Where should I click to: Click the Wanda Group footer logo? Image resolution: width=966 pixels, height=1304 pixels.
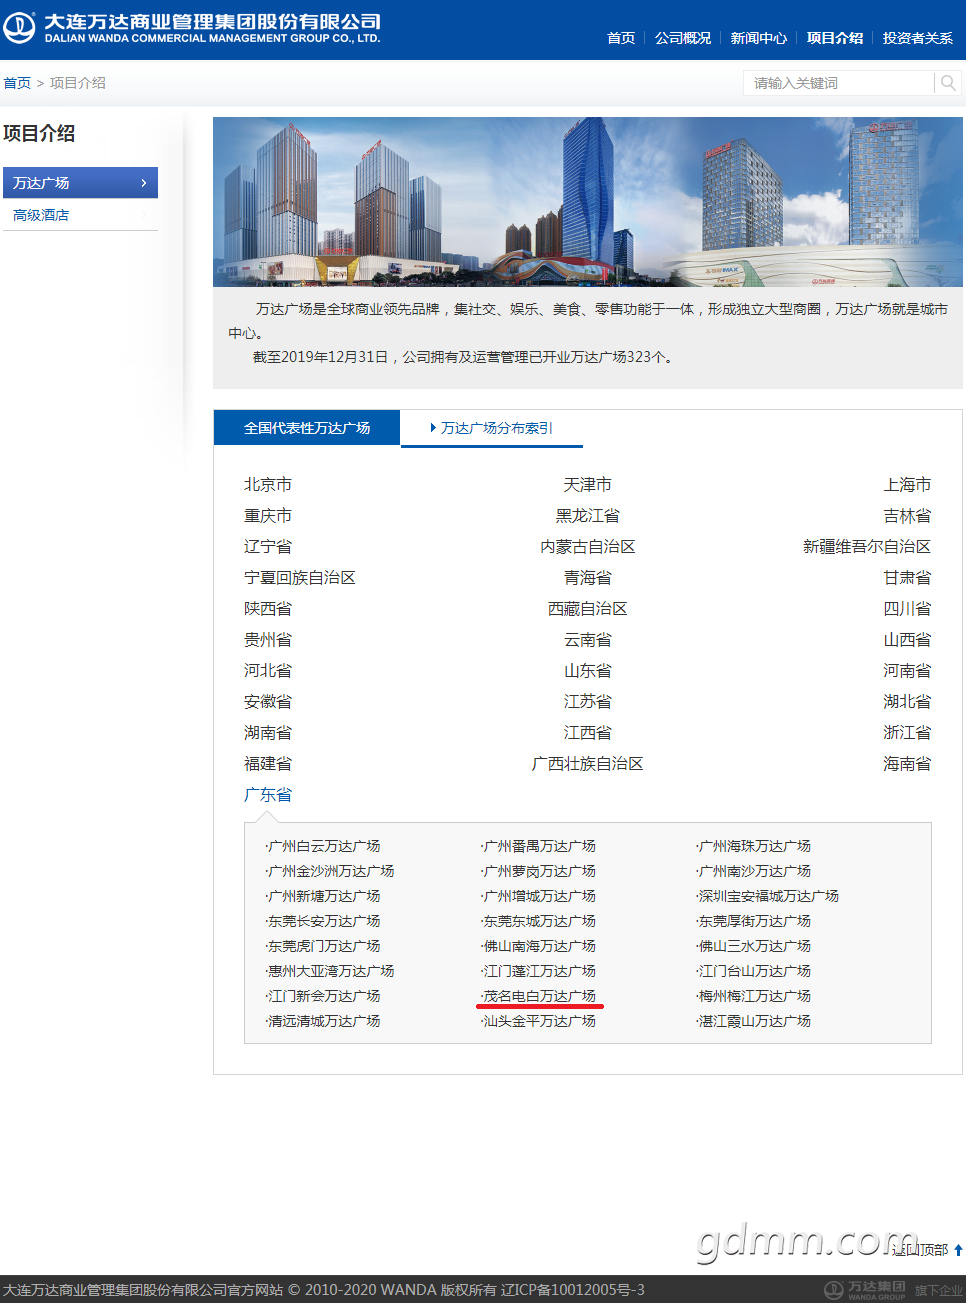pyautogui.click(x=865, y=1290)
